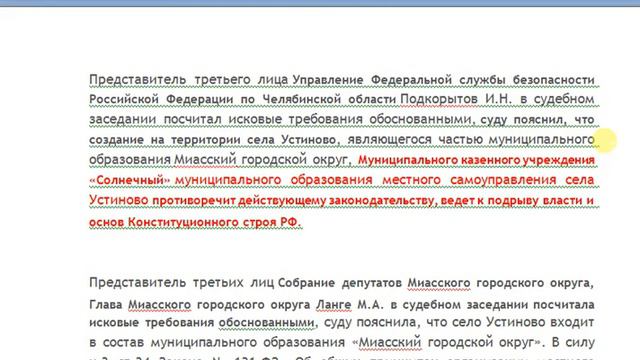640x360 pixels.
Task: Click the surname "Подкорытов" underlined in red
Action: tap(439, 99)
